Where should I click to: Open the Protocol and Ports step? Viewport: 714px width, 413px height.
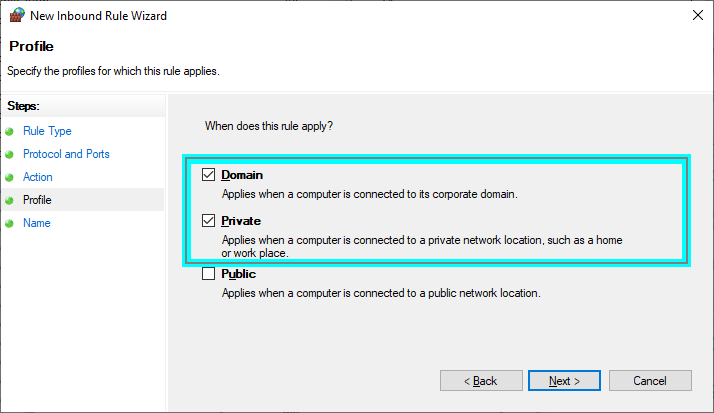66,154
